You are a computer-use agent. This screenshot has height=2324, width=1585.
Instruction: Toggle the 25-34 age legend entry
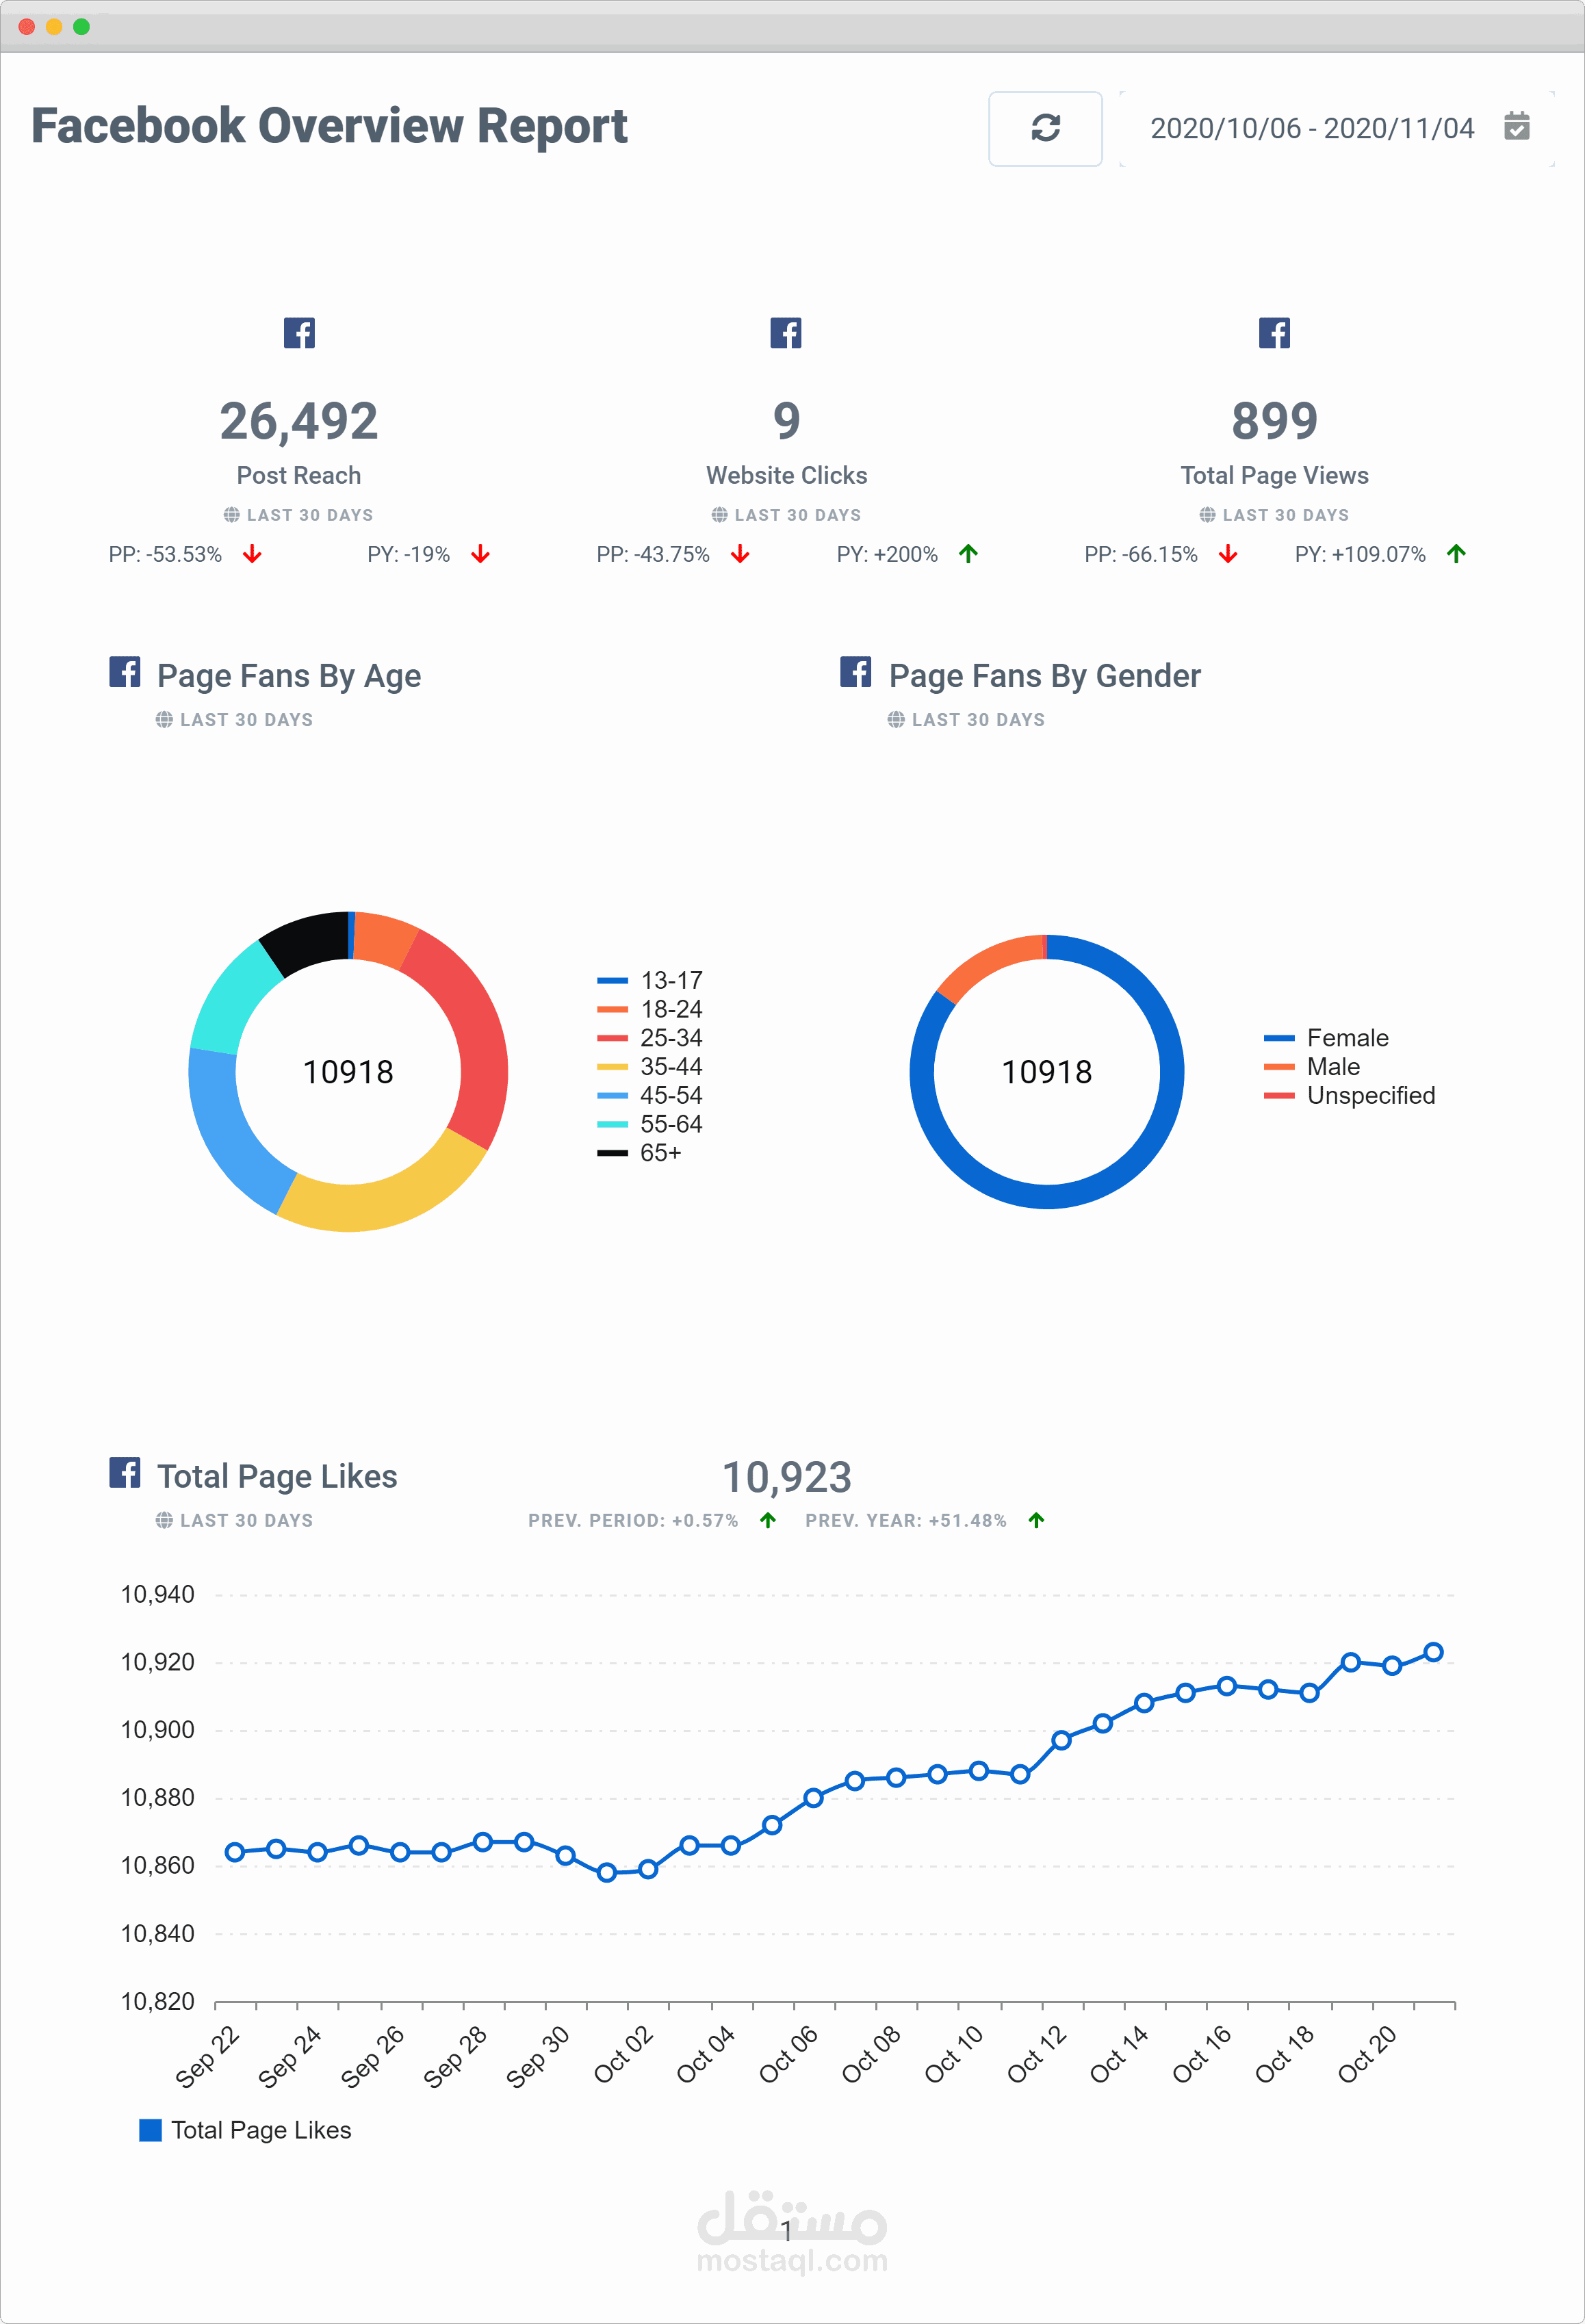coord(650,1038)
